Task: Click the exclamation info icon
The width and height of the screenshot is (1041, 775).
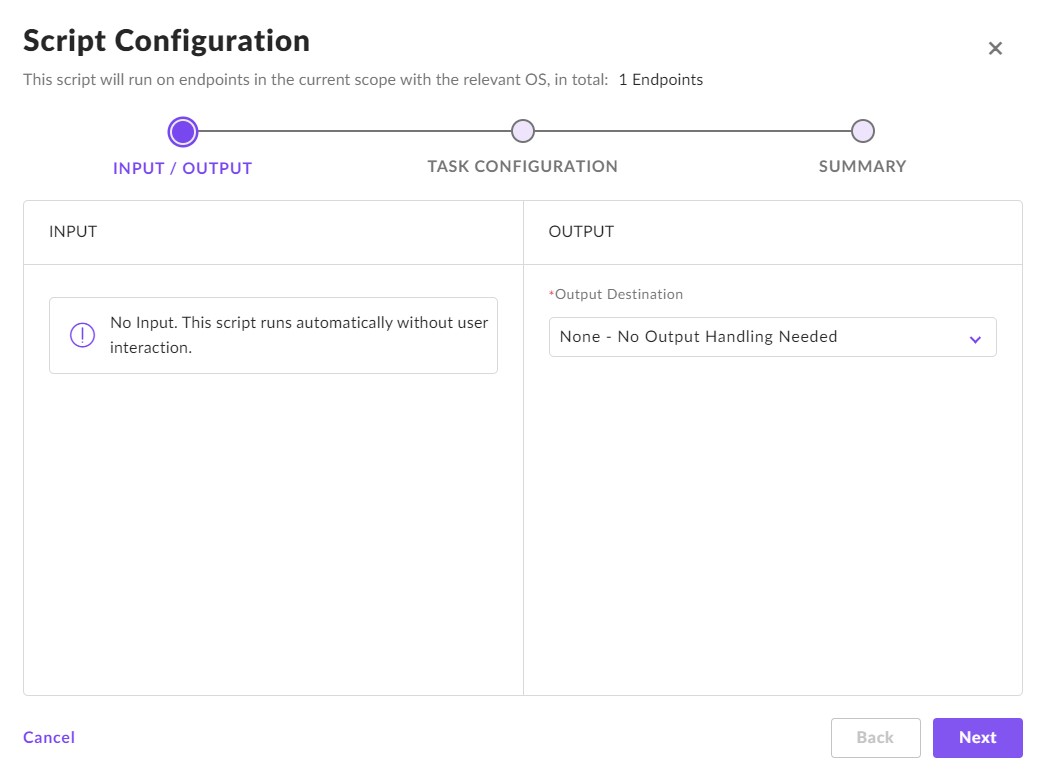Action: [82, 335]
